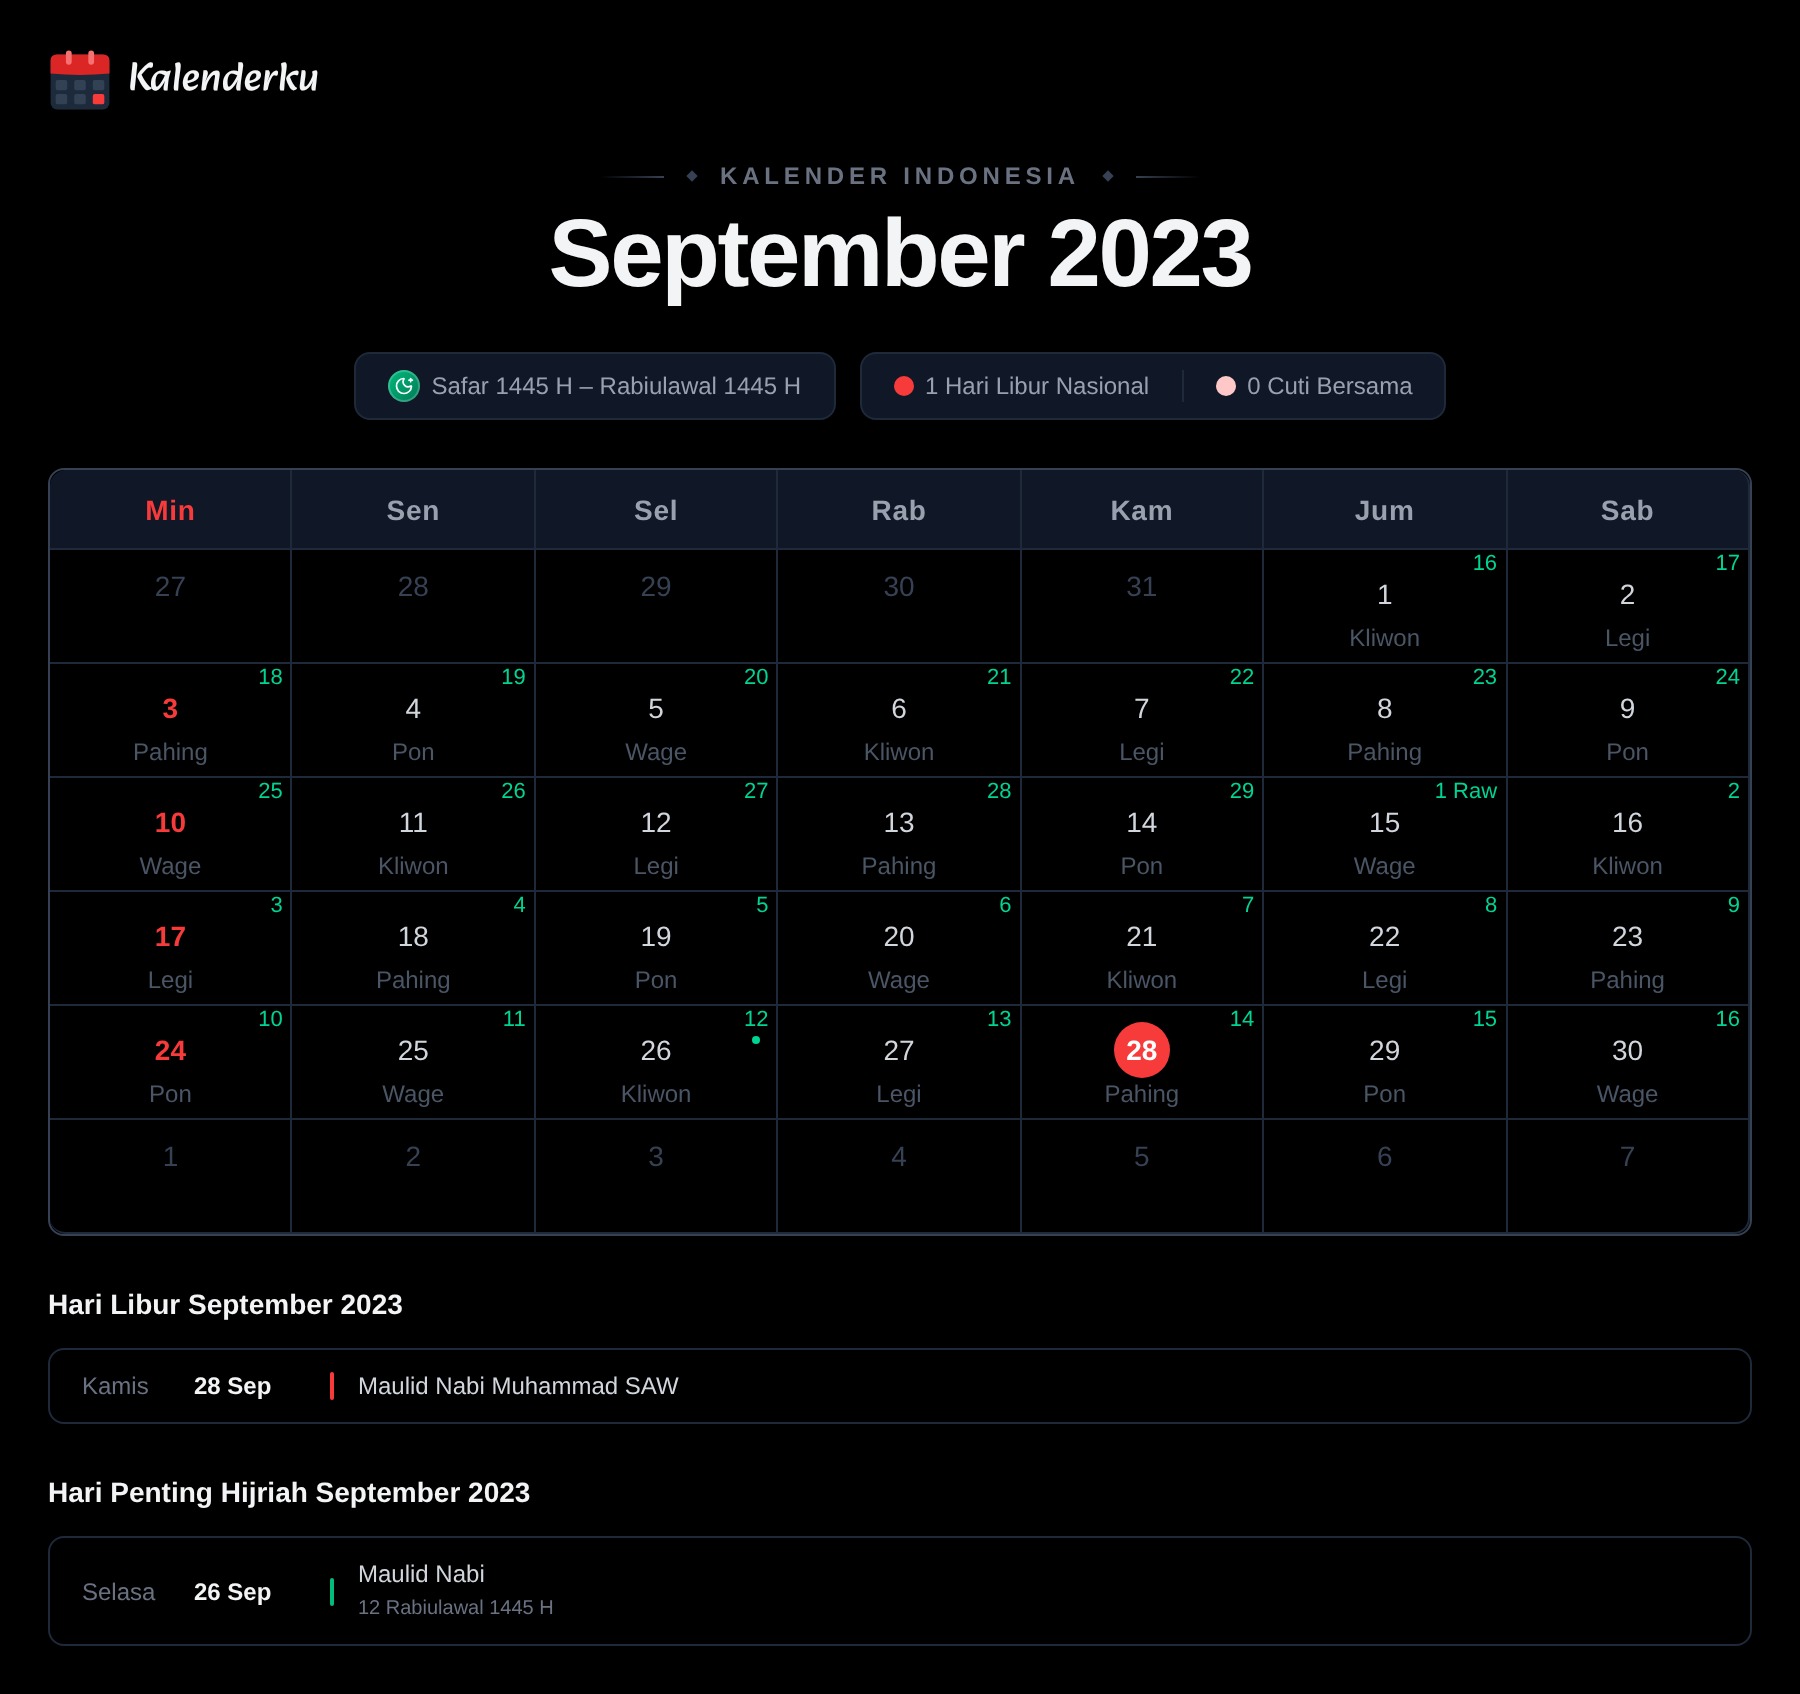The width and height of the screenshot is (1800, 1694).
Task: Select Sunday 24 September Pon
Action: click(170, 1062)
